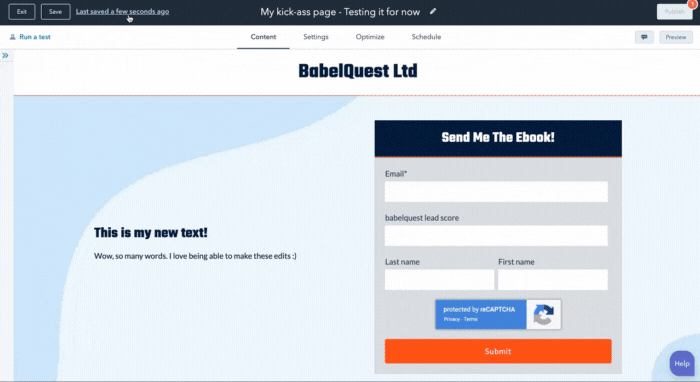Click the My kick-ass page title text
The width and height of the screenshot is (700, 382).
(340, 12)
